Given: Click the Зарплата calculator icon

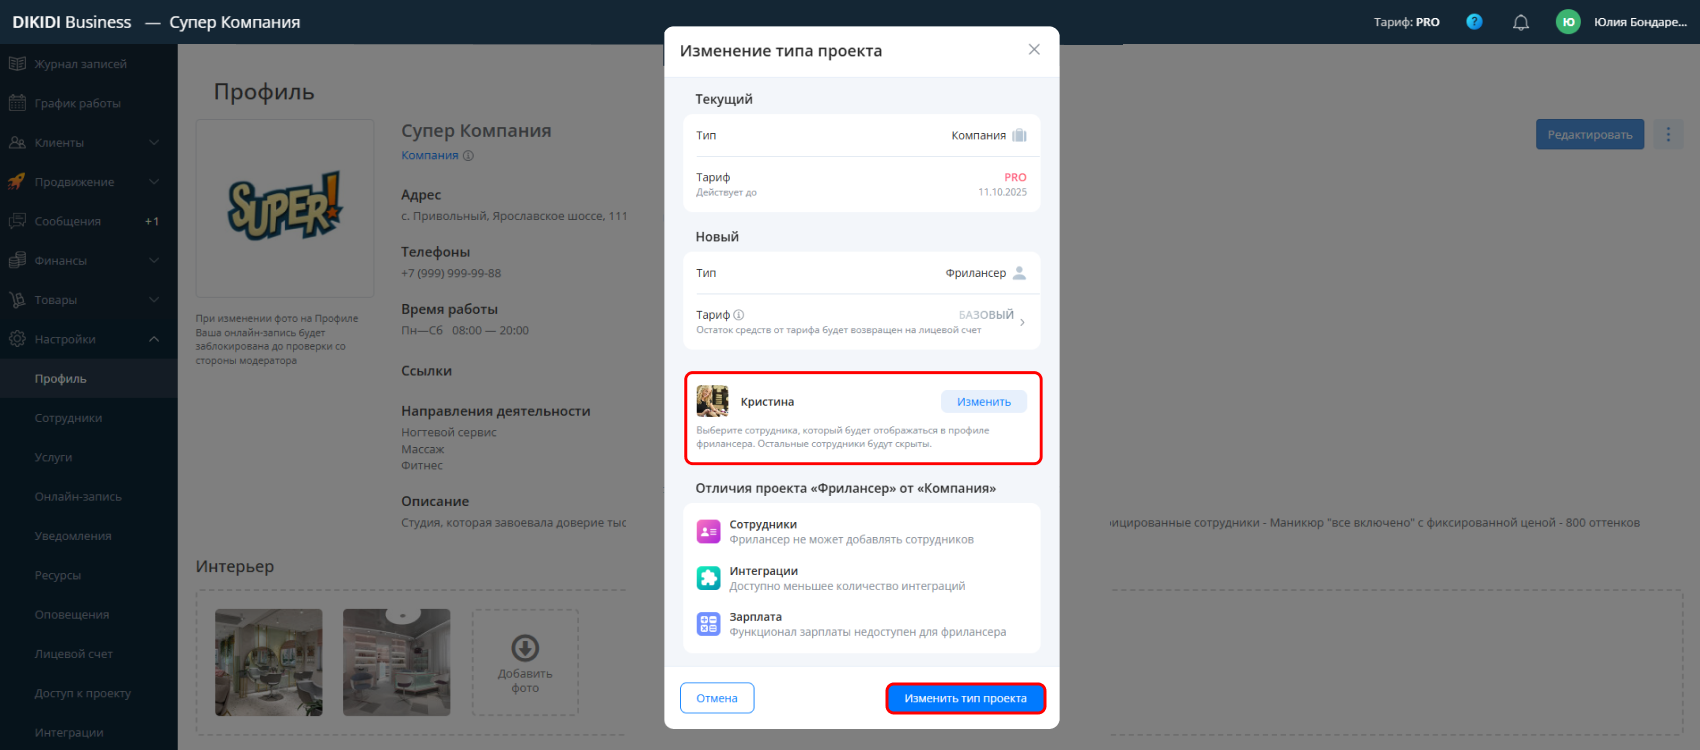Looking at the screenshot, I should point(708,624).
